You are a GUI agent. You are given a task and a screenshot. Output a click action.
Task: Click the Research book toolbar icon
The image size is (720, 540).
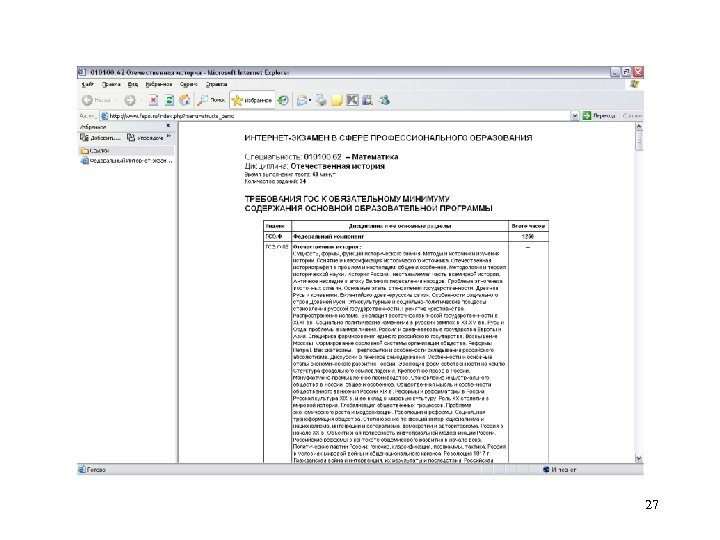tap(367, 100)
